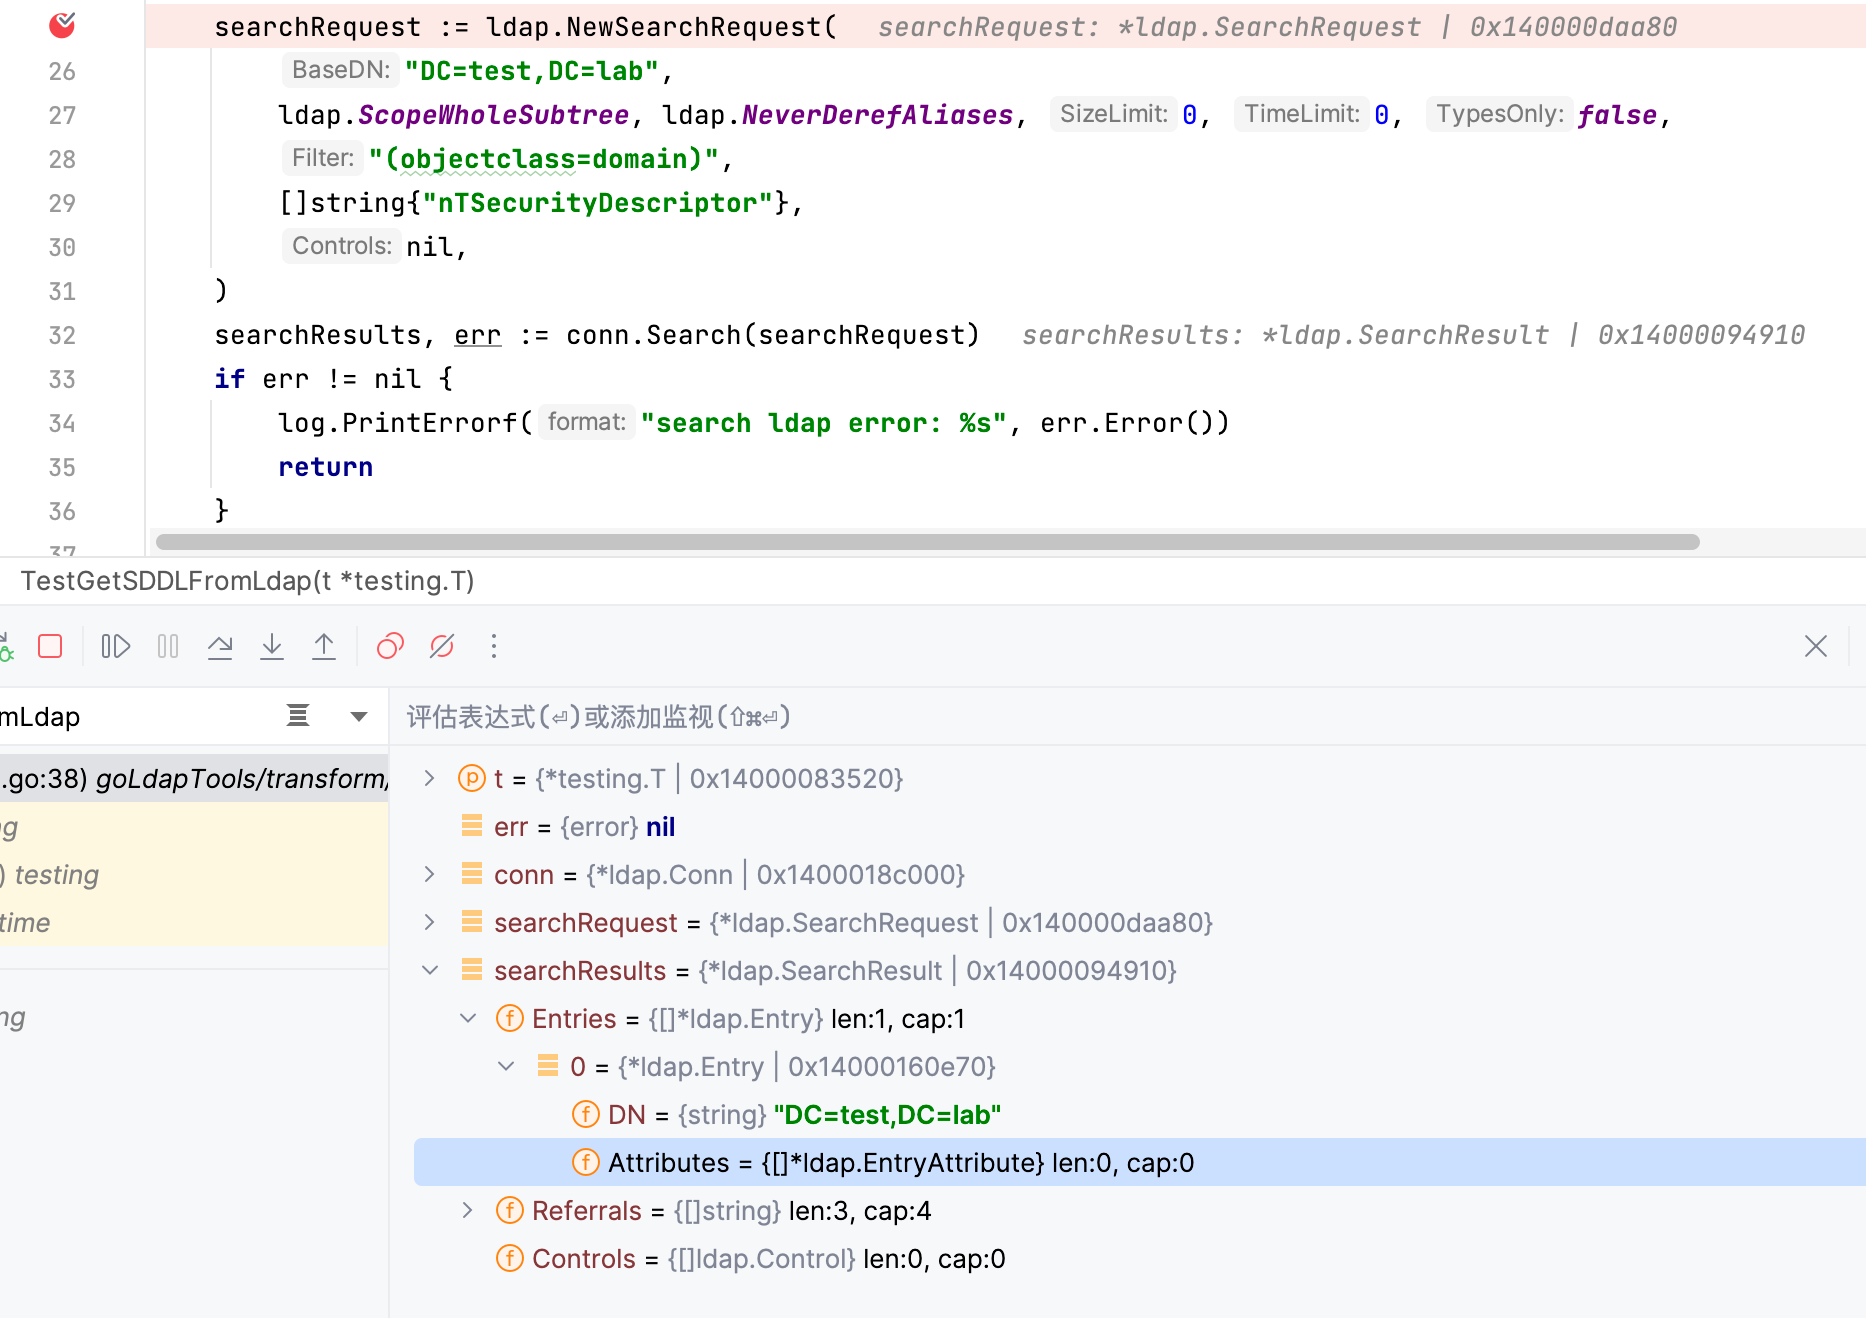Viewport: 1866px width, 1318px height.
Task: Click the field icon beside Attributes
Action: pyautogui.click(x=586, y=1162)
